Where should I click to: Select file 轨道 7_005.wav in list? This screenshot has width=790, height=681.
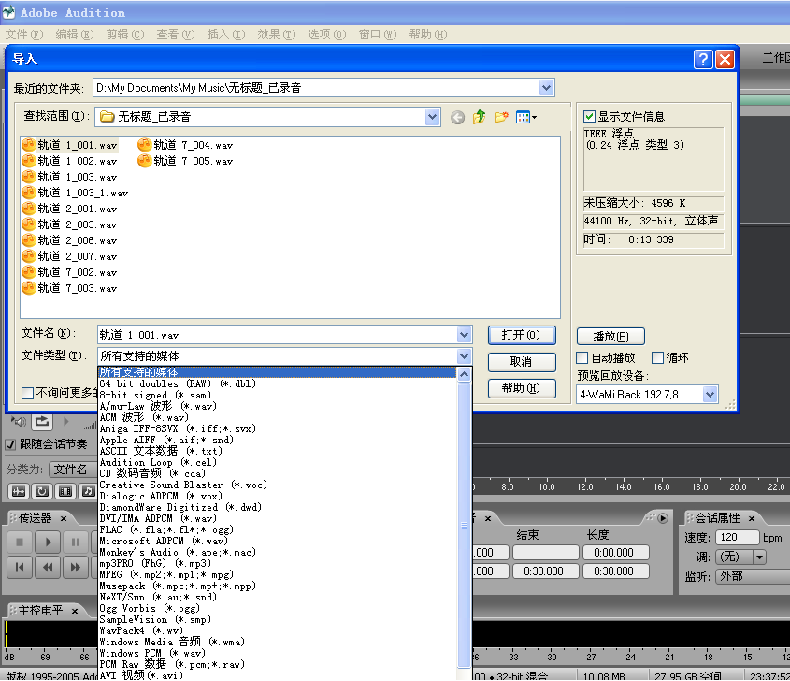pyautogui.click(x=185, y=161)
